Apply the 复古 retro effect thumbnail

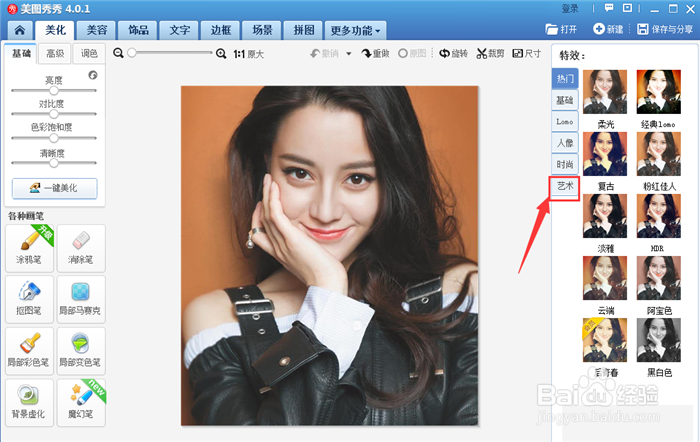point(605,154)
